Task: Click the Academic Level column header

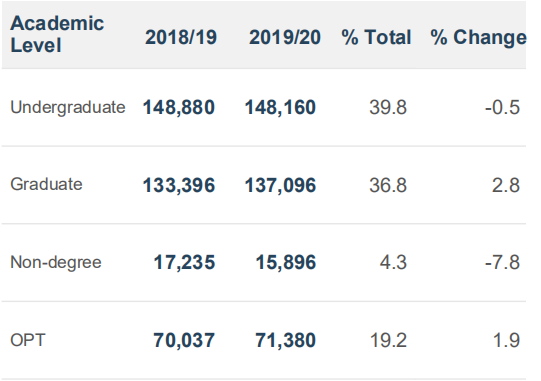Action: pyautogui.click(x=57, y=34)
